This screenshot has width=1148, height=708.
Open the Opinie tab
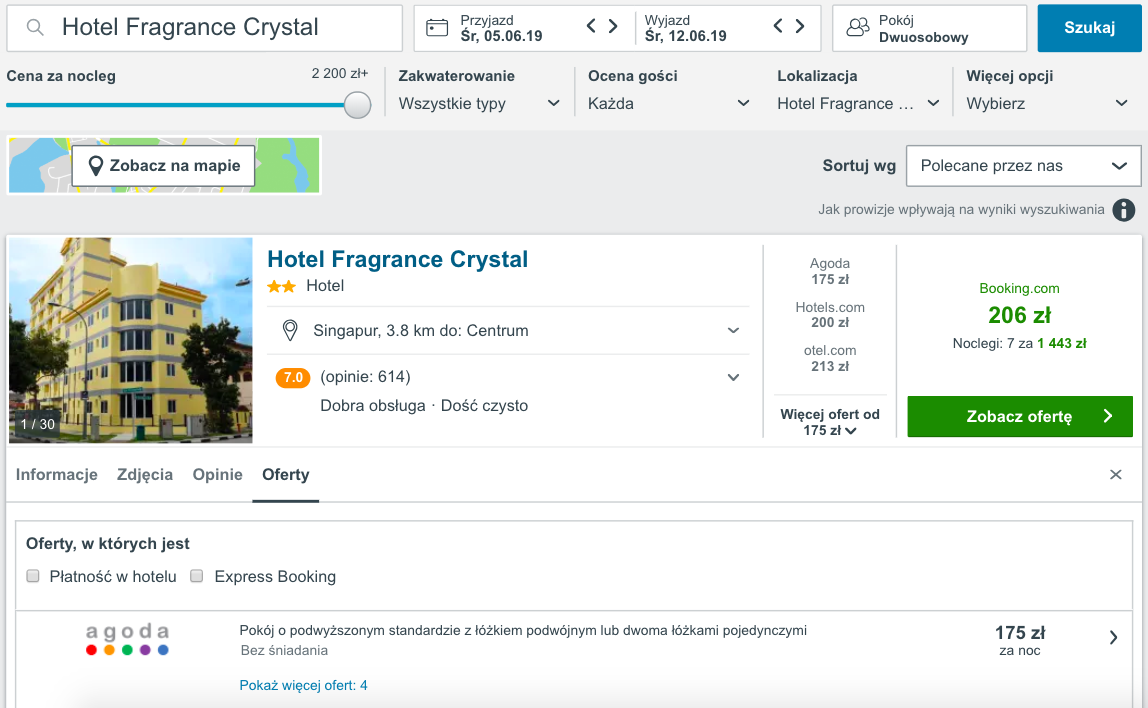217,475
